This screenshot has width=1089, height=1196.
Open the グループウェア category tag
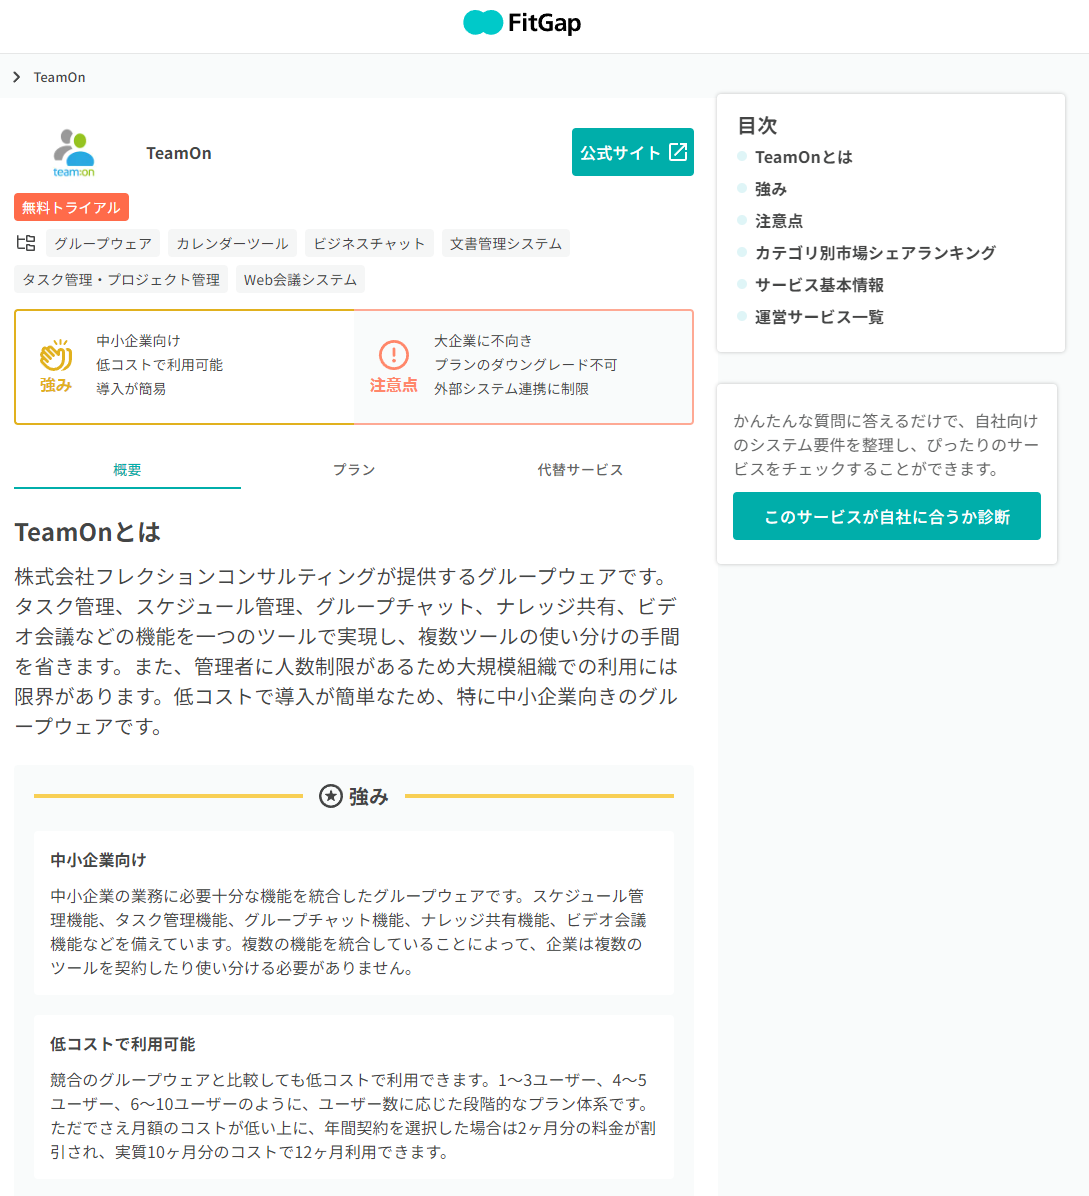[103, 244]
